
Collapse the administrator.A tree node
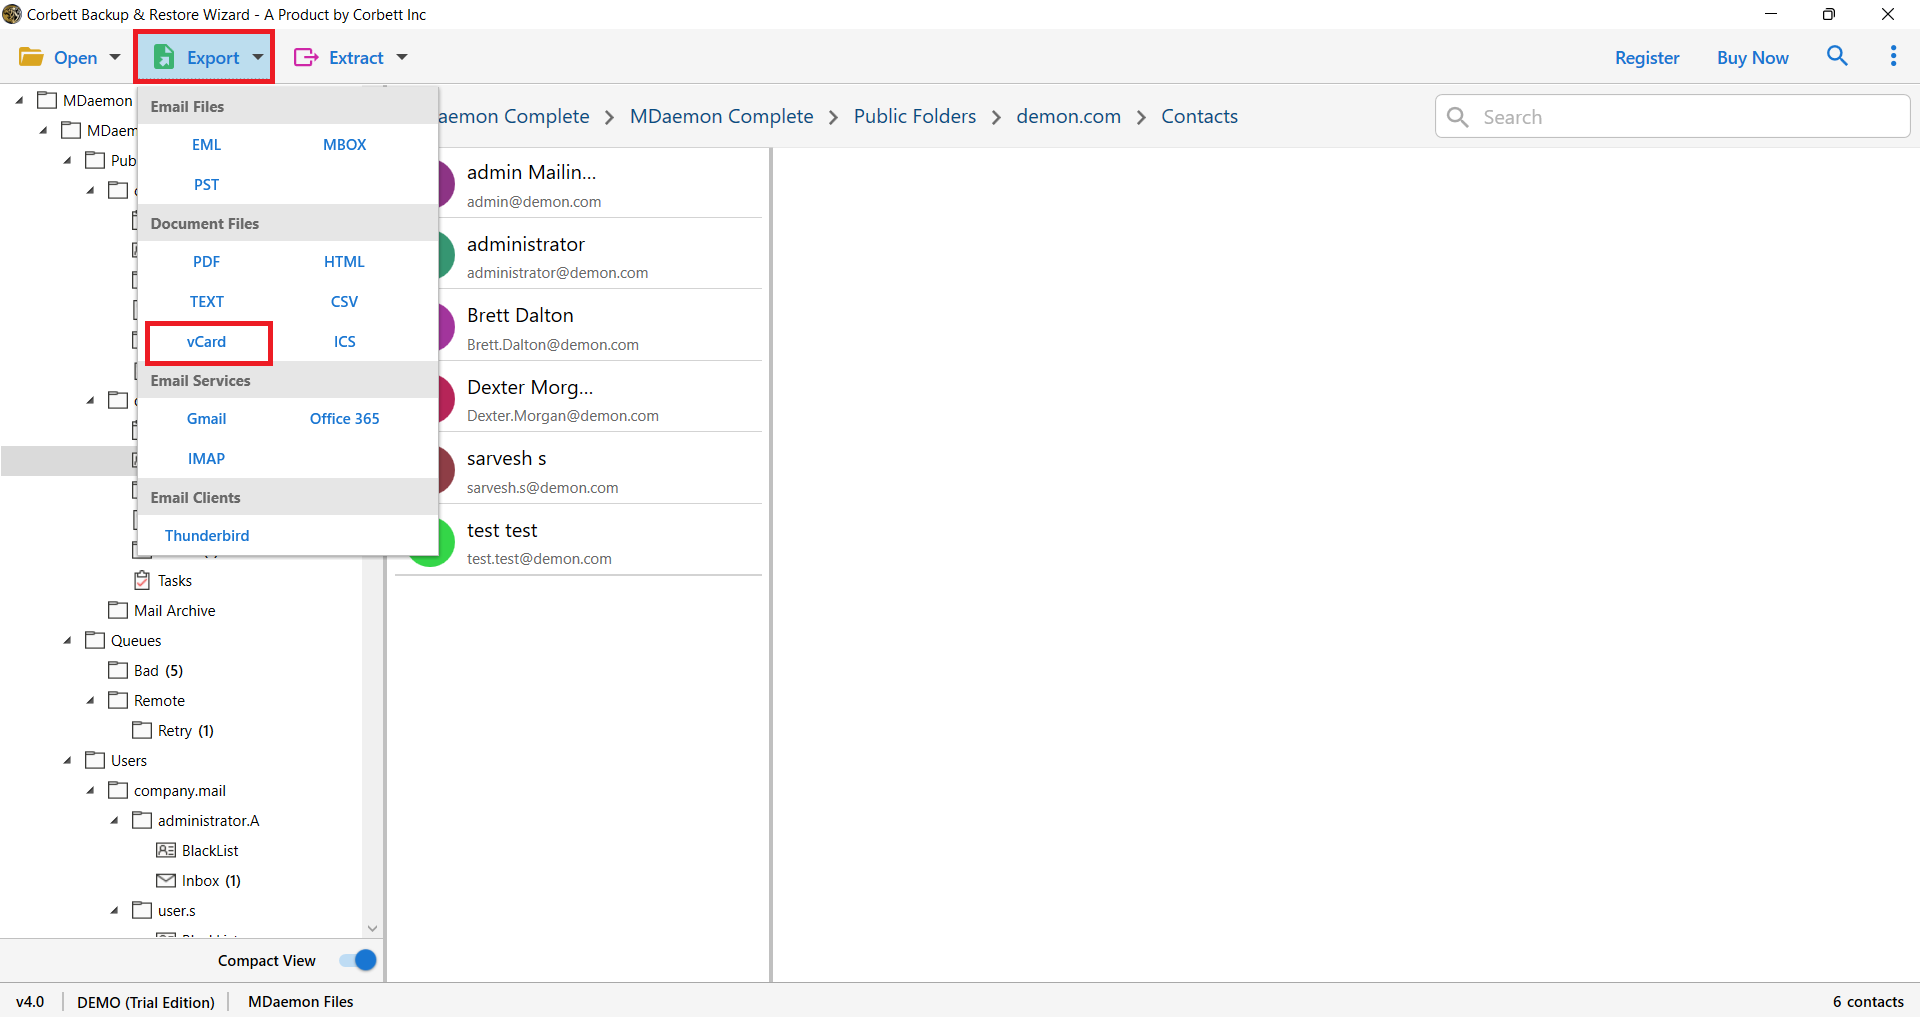coord(114,820)
